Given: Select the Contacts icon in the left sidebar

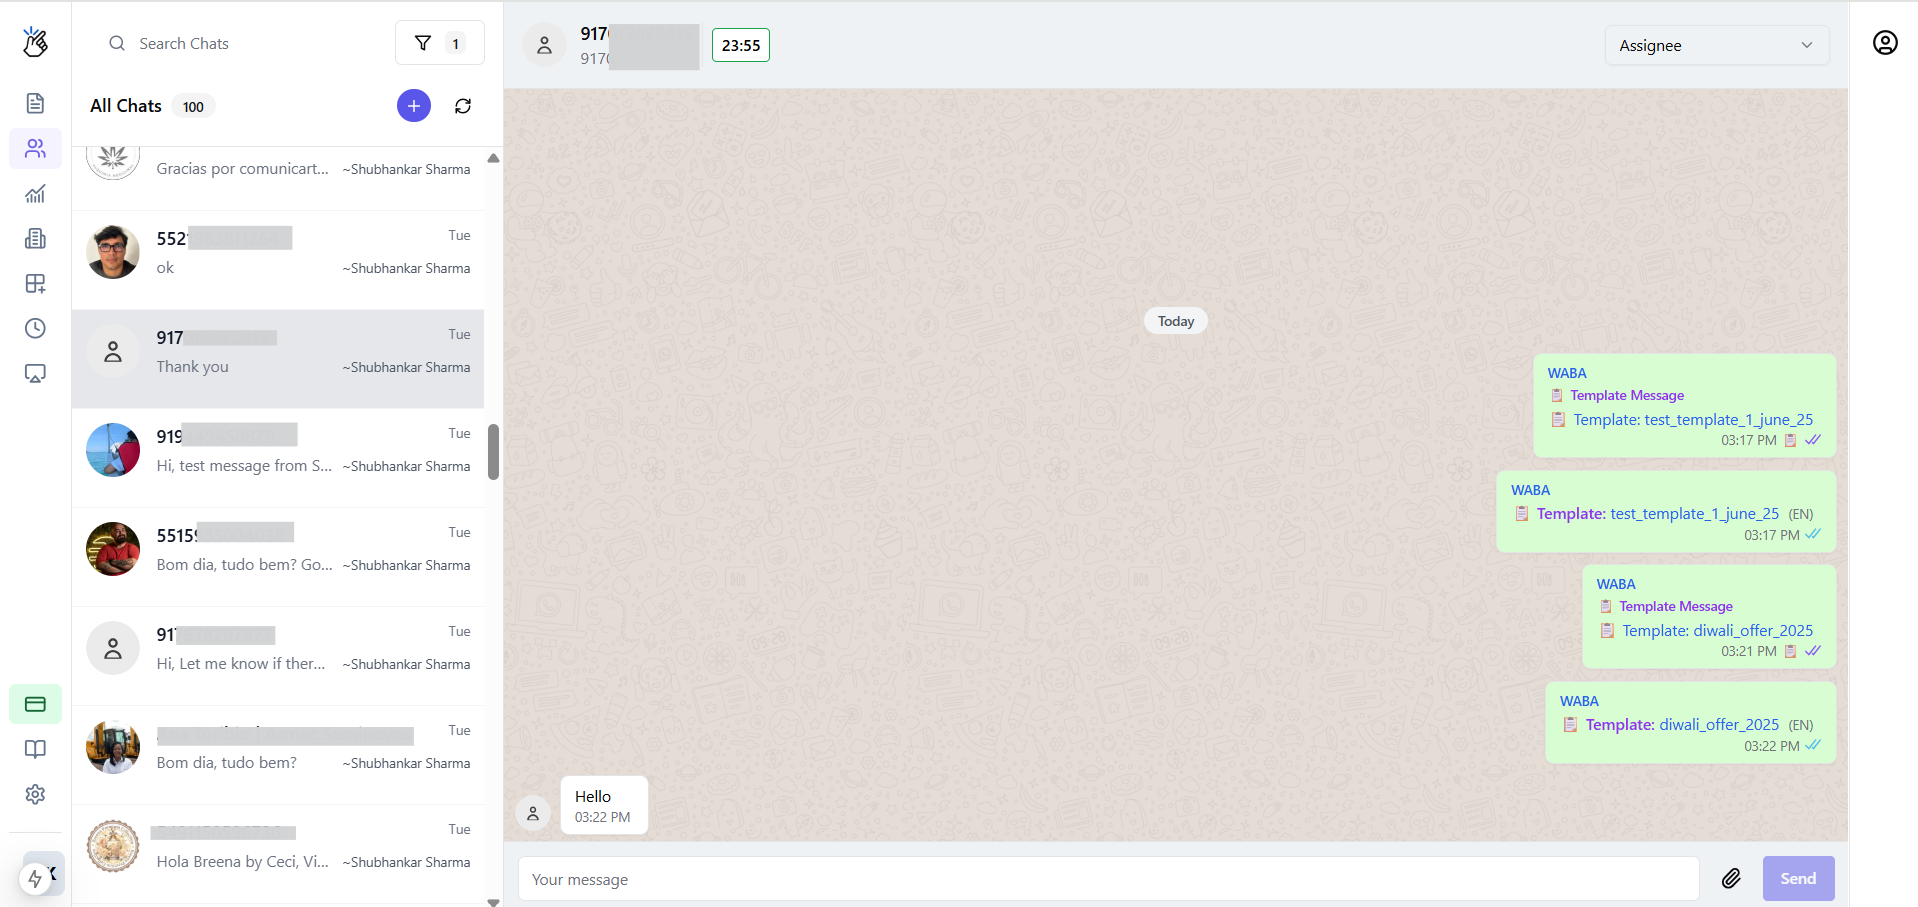Looking at the screenshot, I should point(35,148).
